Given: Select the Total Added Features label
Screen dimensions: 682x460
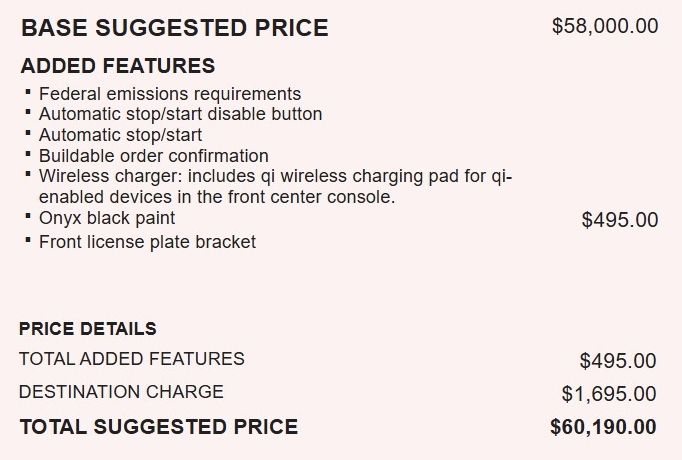Looking at the screenshot, I should pyautogui.click(x=132, y=359).
